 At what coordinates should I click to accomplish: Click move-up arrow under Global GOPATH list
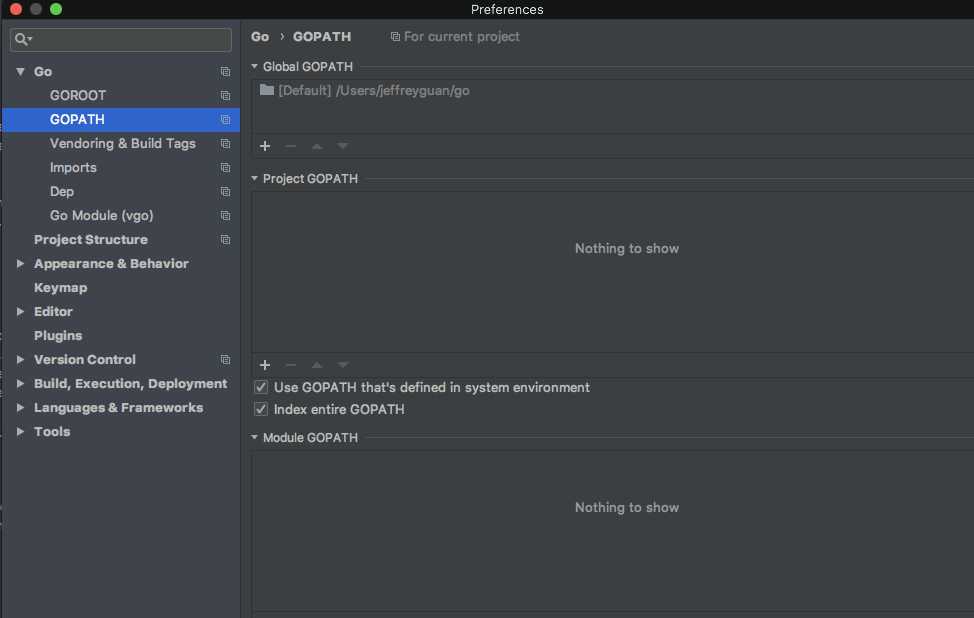[x=317, y=146]
